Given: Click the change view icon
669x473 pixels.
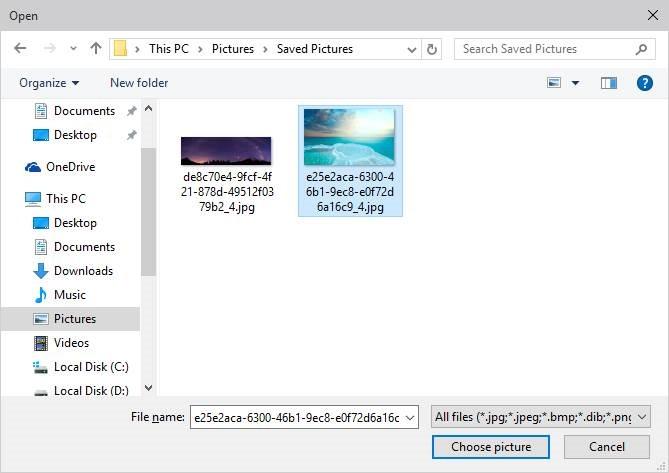Looking at the screenshot, I should [x=554, y=82].
